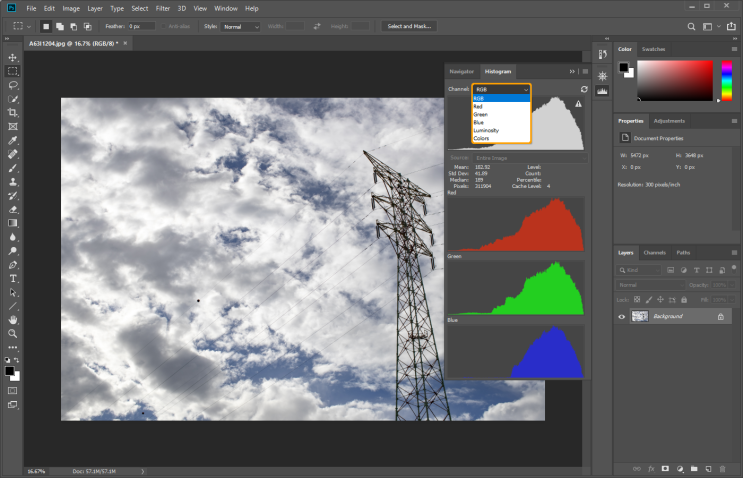Toggle Quick Mask mode
Viewport: 743px width, 478px height.
(x=13, y=391)
